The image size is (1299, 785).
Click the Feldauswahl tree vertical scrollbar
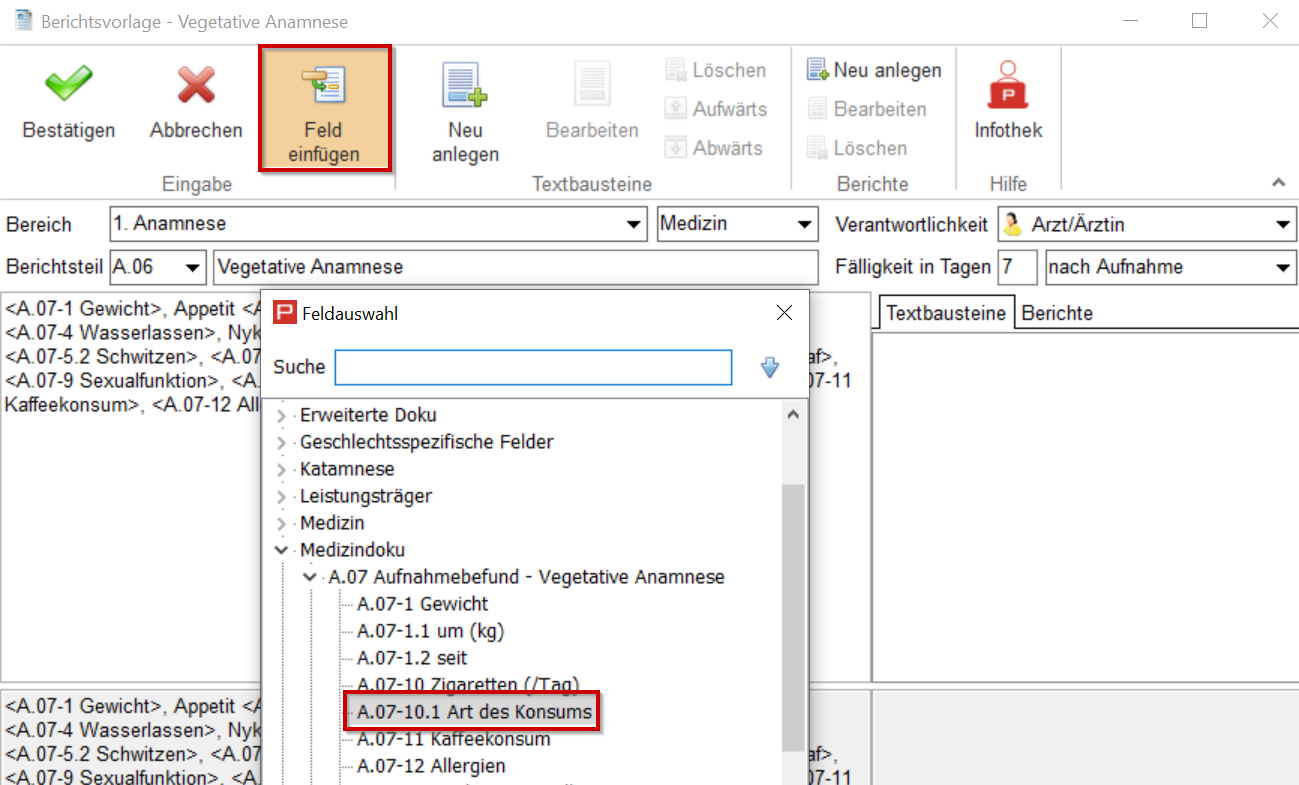tap(792, 600)
